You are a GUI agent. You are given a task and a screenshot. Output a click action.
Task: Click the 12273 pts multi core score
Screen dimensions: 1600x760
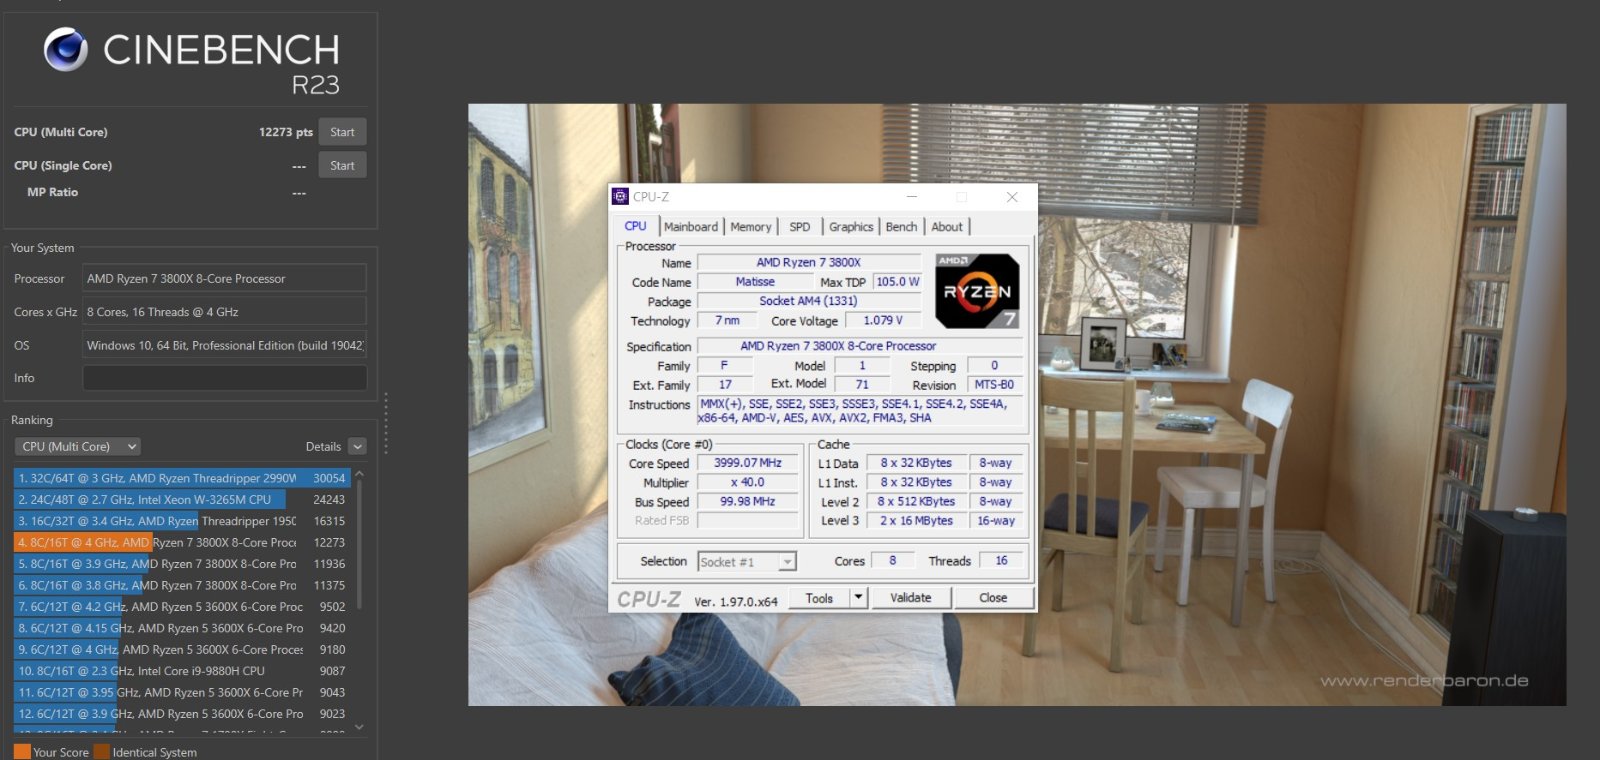click(286, 132)
